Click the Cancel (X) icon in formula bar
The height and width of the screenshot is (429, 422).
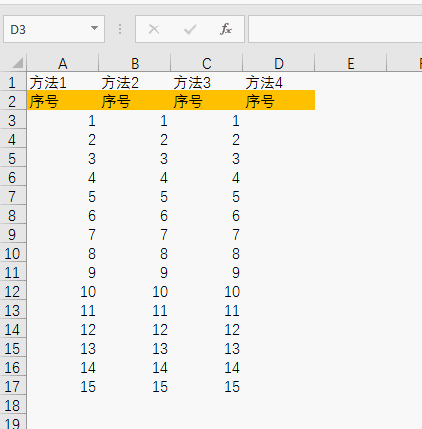[154, 29]
